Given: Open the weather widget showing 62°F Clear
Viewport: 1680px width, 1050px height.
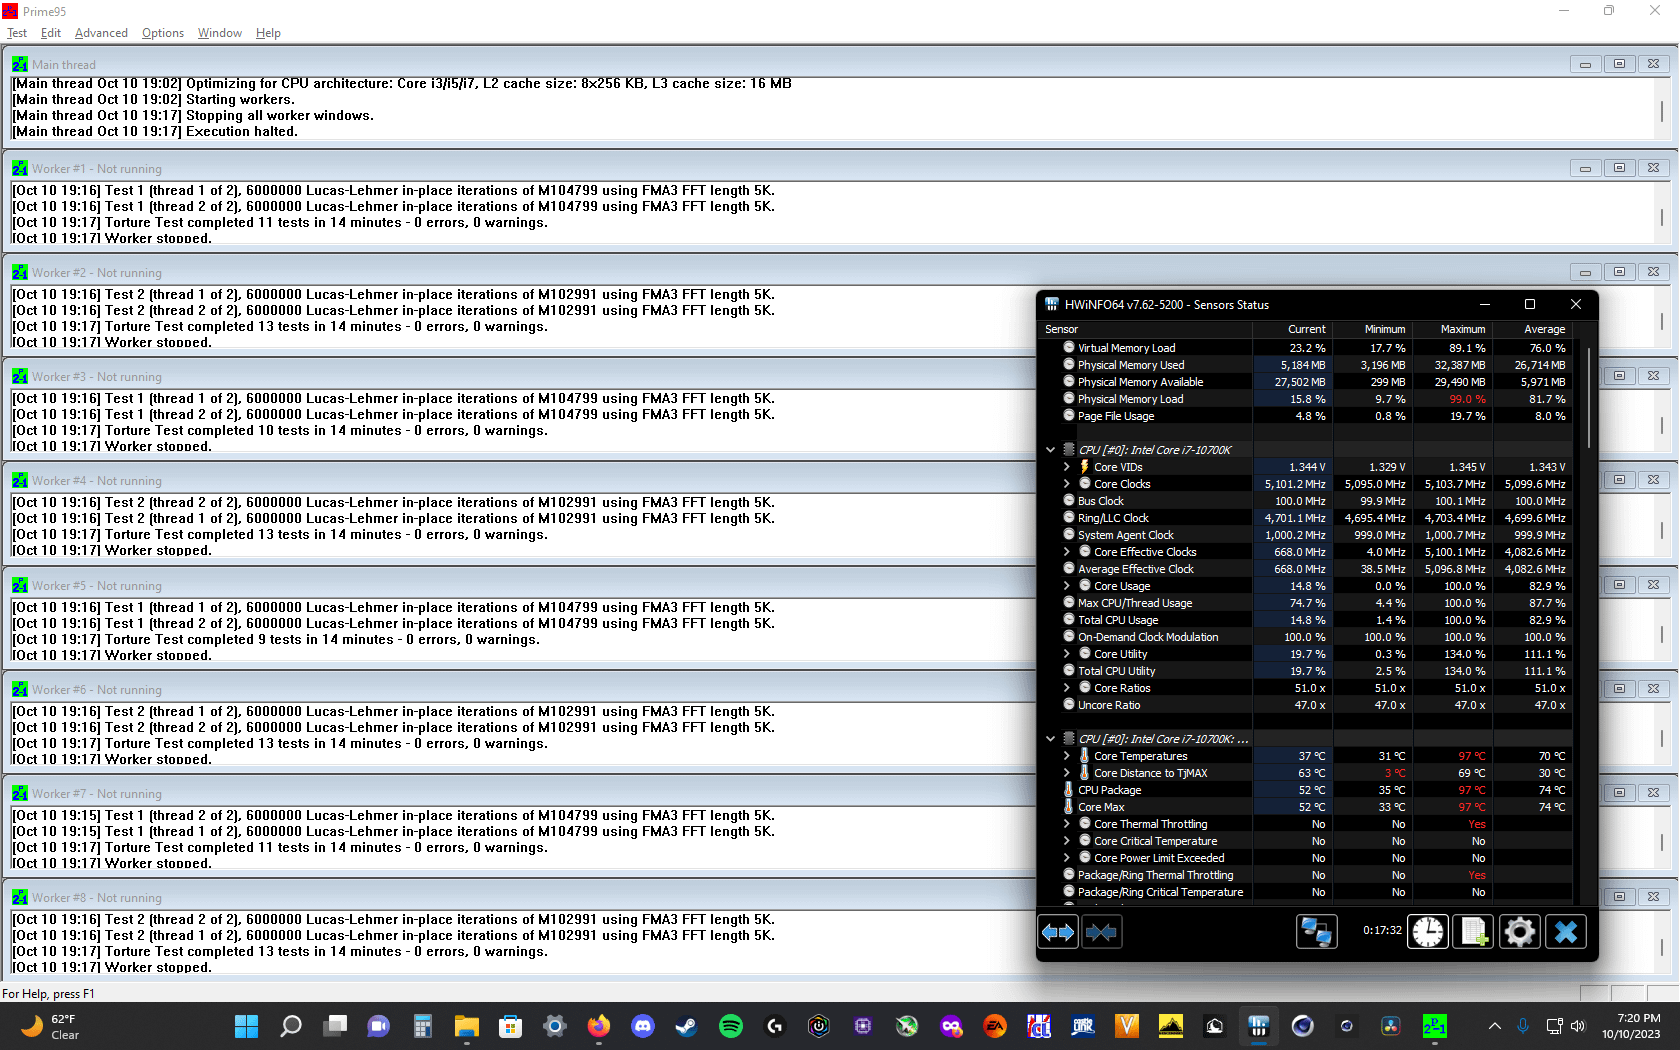Looking at the screenshot, I should pyautogui.click(x=52, y=1026).
